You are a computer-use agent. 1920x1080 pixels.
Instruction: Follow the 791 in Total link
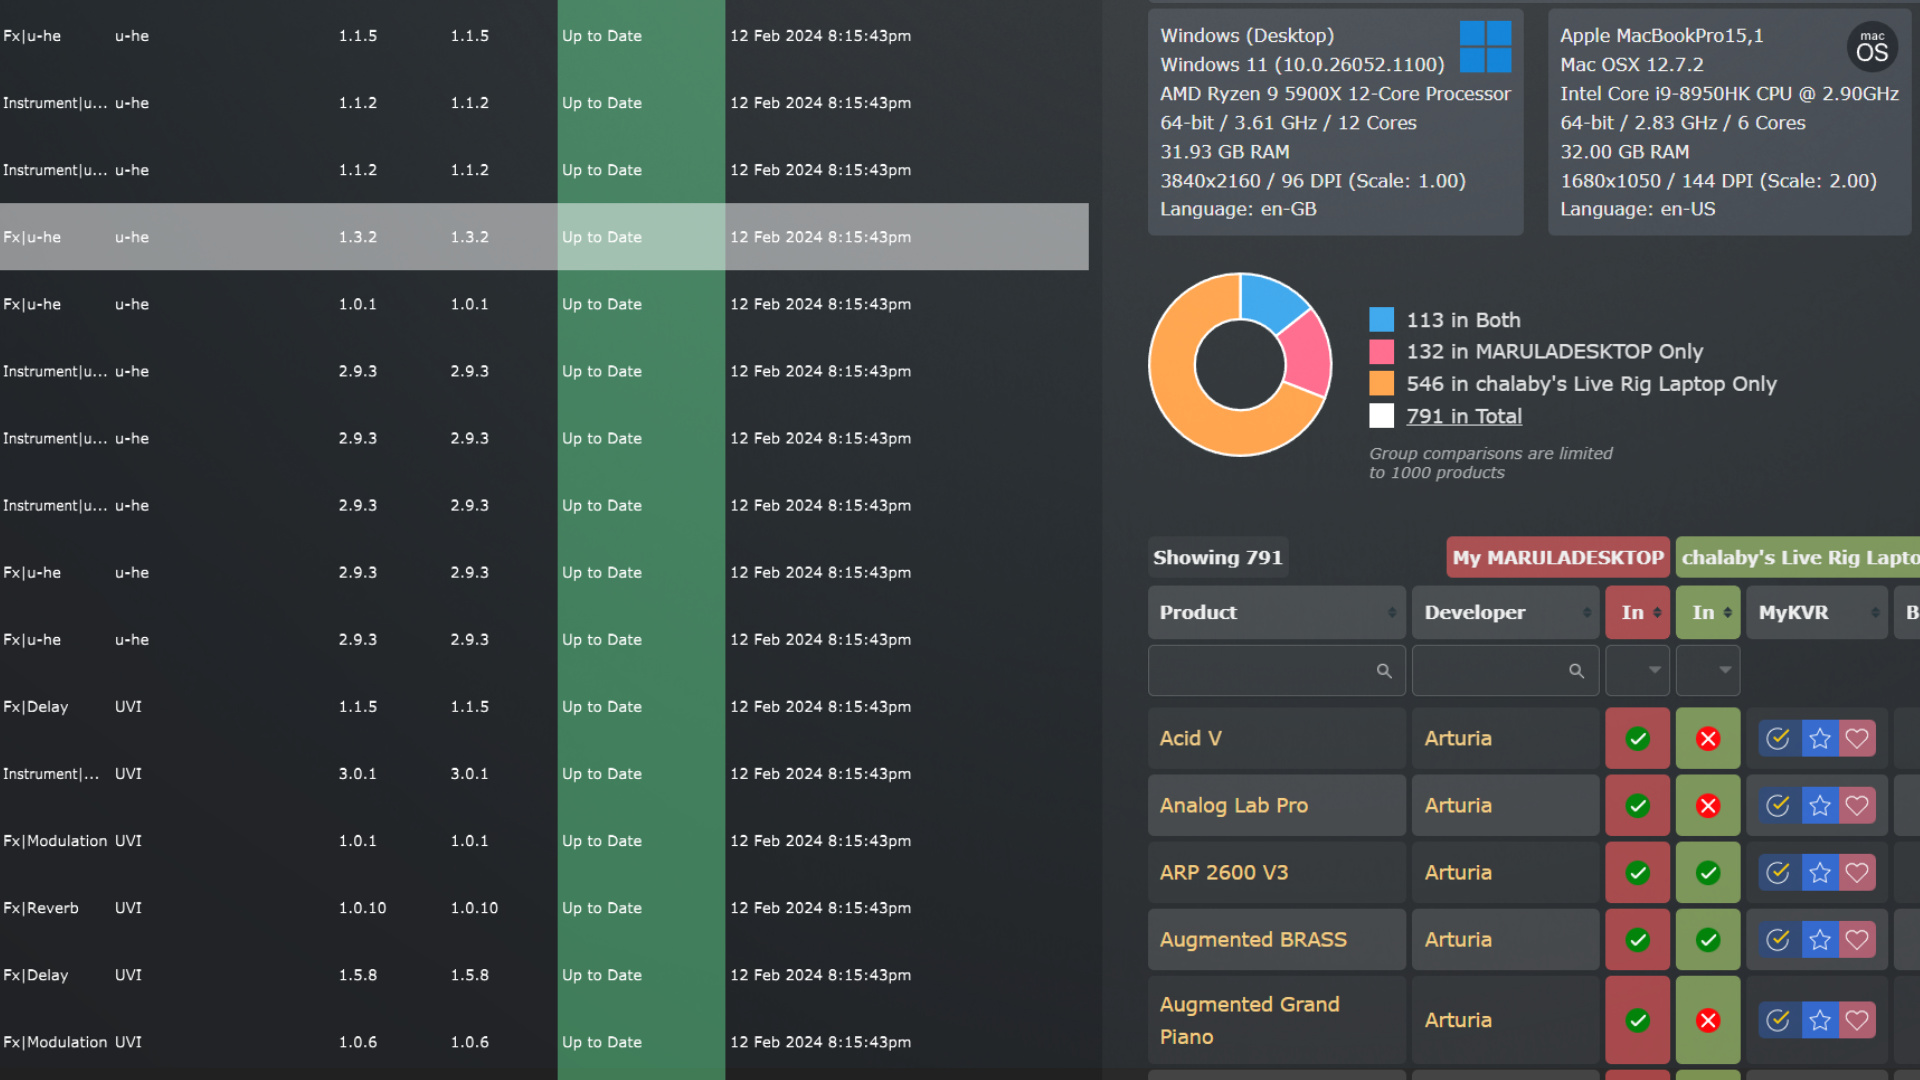[x=1464, y=416]
